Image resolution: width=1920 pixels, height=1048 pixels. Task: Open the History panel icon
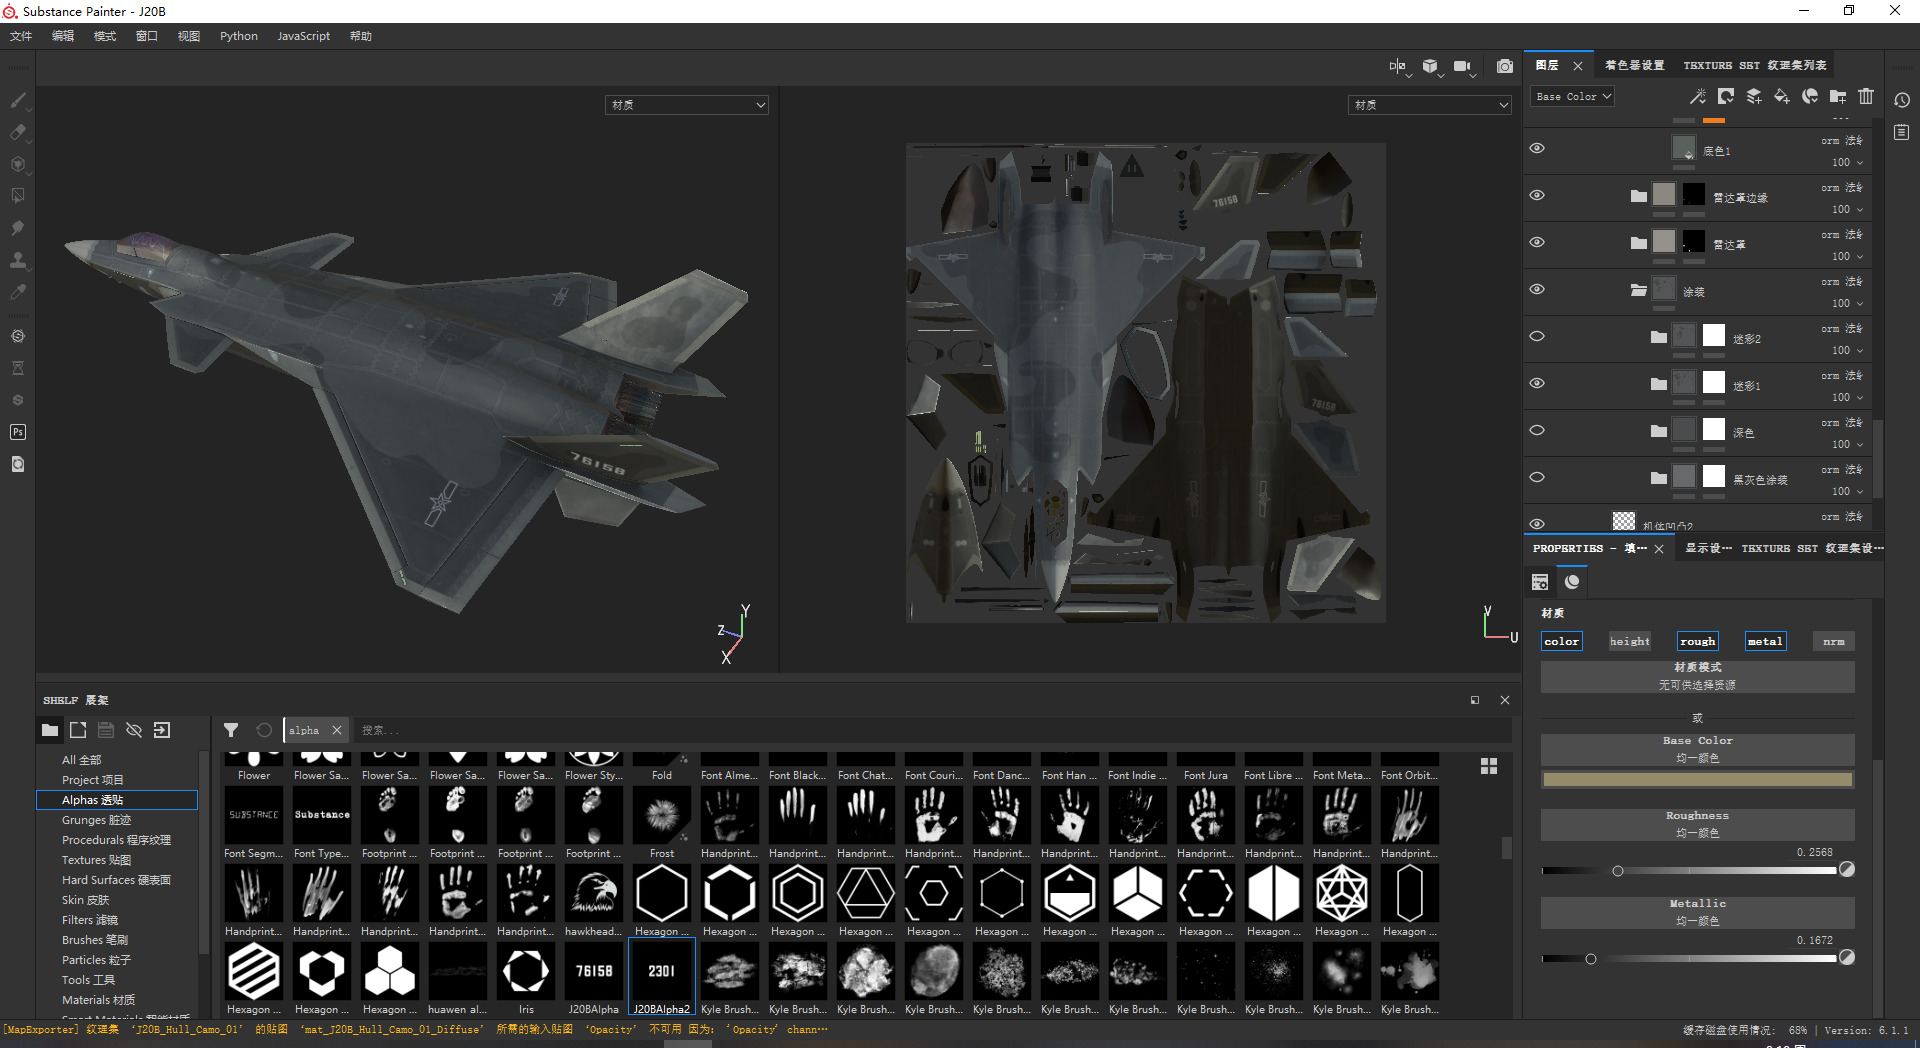[1902, 100]
